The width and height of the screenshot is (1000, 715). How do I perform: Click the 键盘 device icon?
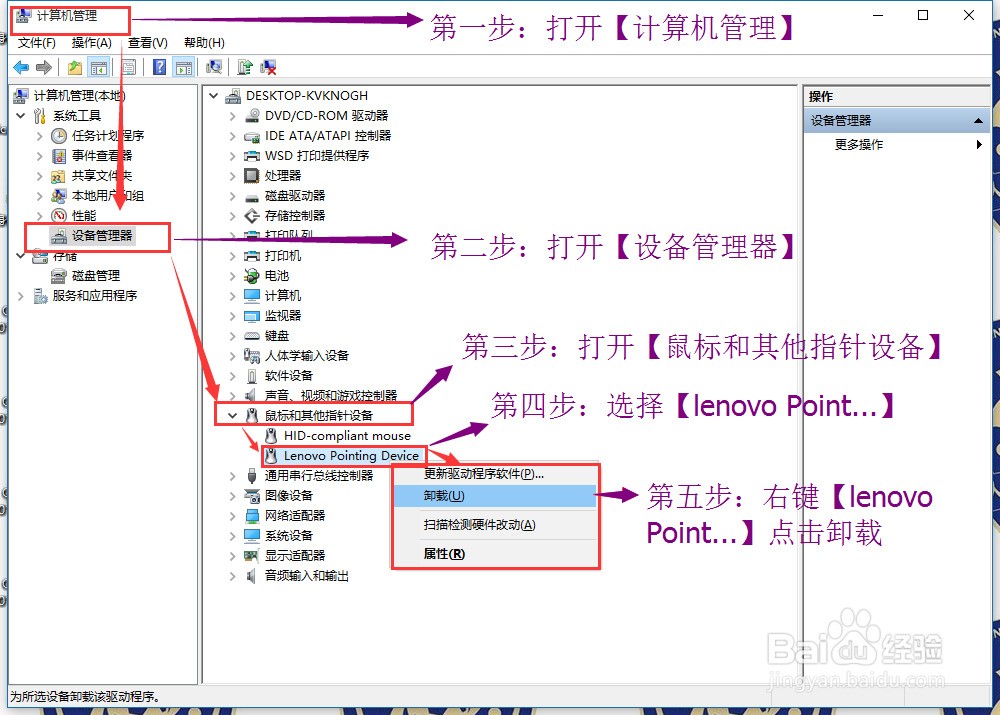pyautogui.click(x=252, y=335)
